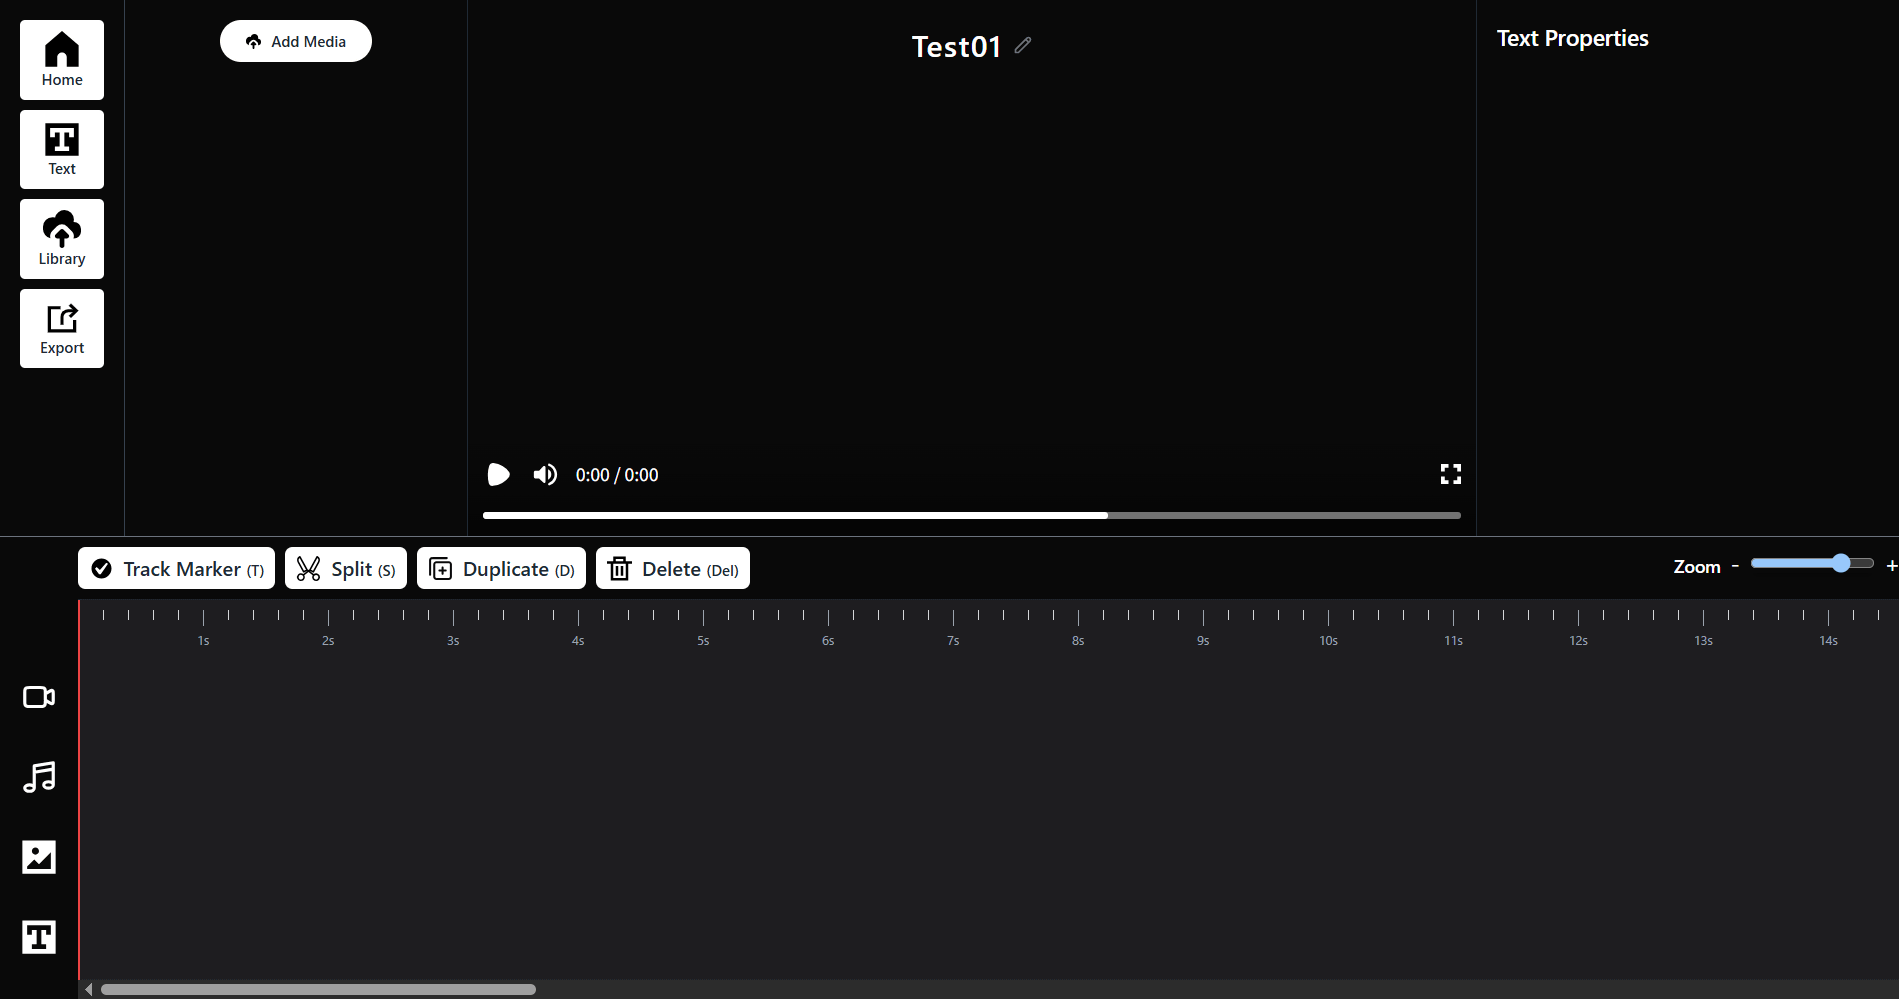Mute the video with speaker icon
This screenshot has height=999, width=1899.
[545, 474]
